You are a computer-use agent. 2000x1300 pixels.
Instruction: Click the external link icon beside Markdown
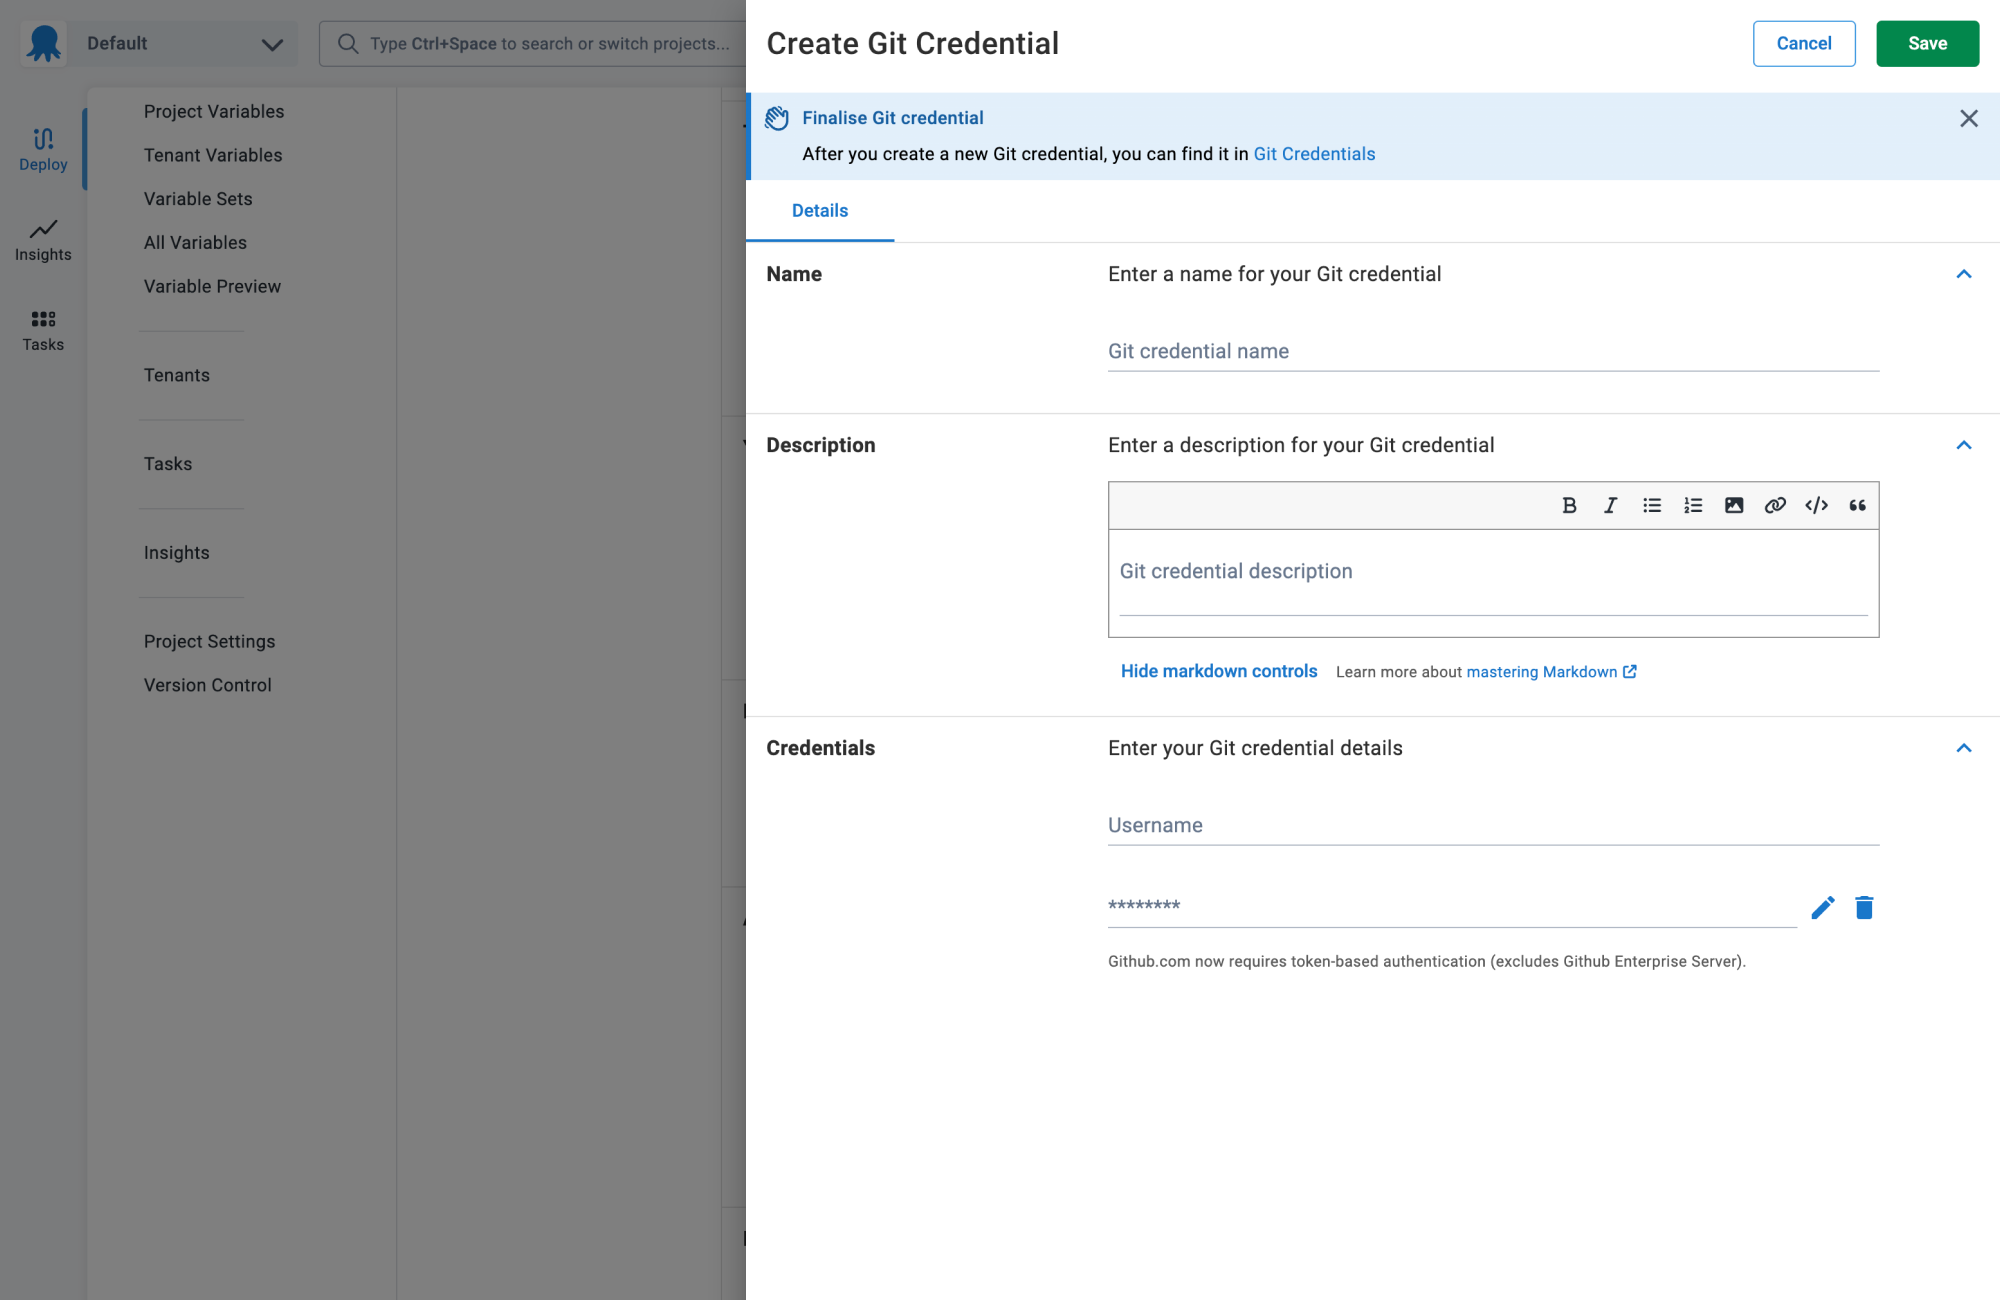(x=1630, y=671)
